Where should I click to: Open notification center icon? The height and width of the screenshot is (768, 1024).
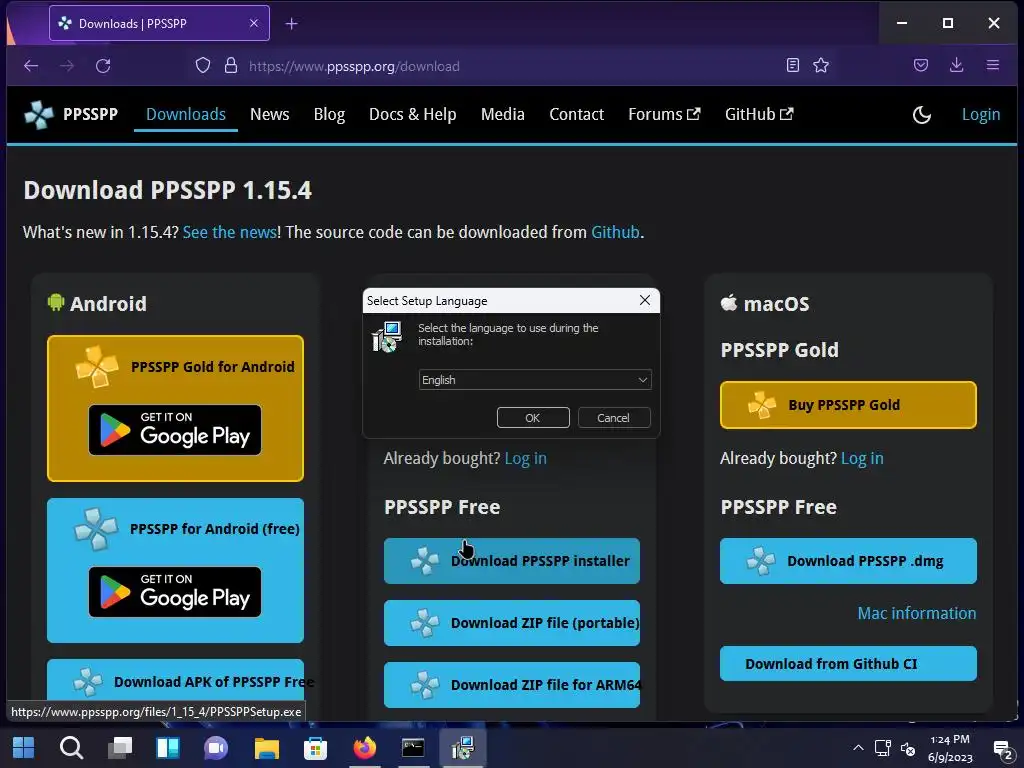pyautogui.click(x=1002, y=749)
